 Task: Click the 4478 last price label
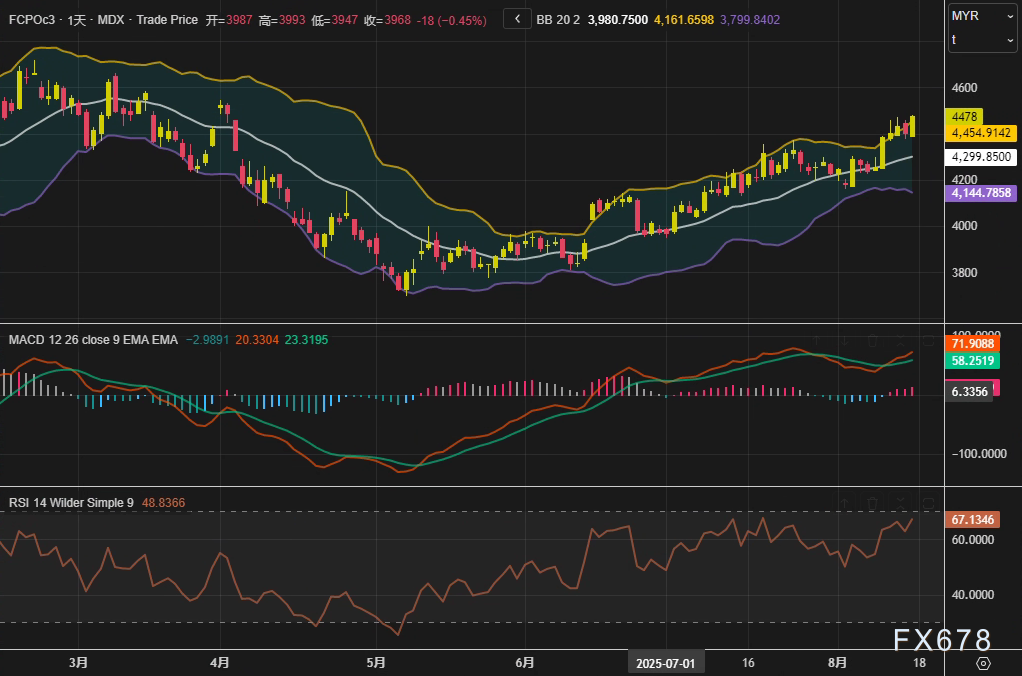click(x=966, y=117)
